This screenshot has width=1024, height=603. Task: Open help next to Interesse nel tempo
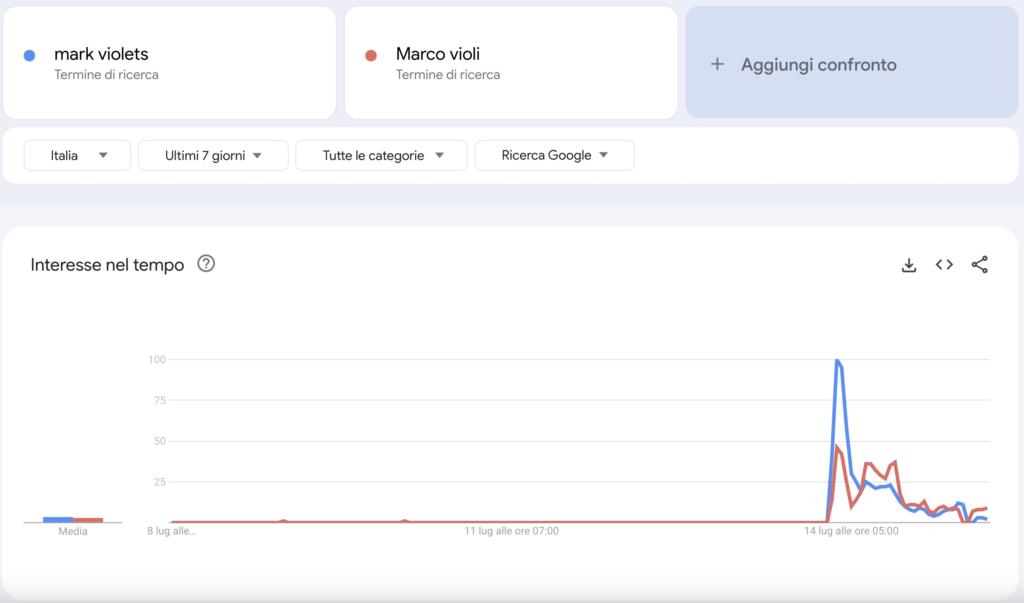click(206, 265)
